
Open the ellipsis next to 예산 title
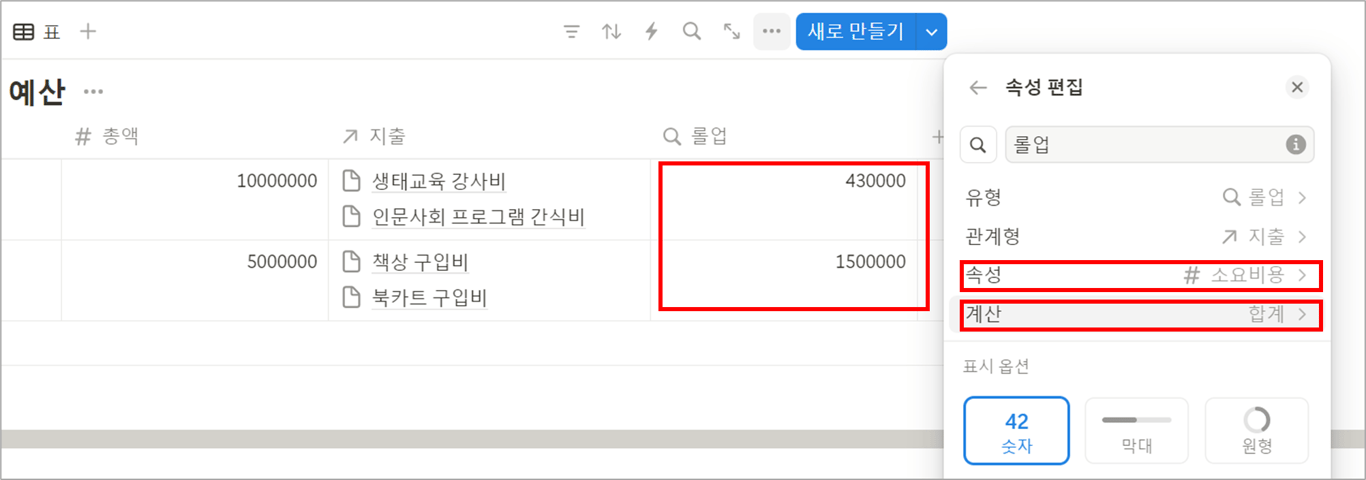(x=93, y=92)
